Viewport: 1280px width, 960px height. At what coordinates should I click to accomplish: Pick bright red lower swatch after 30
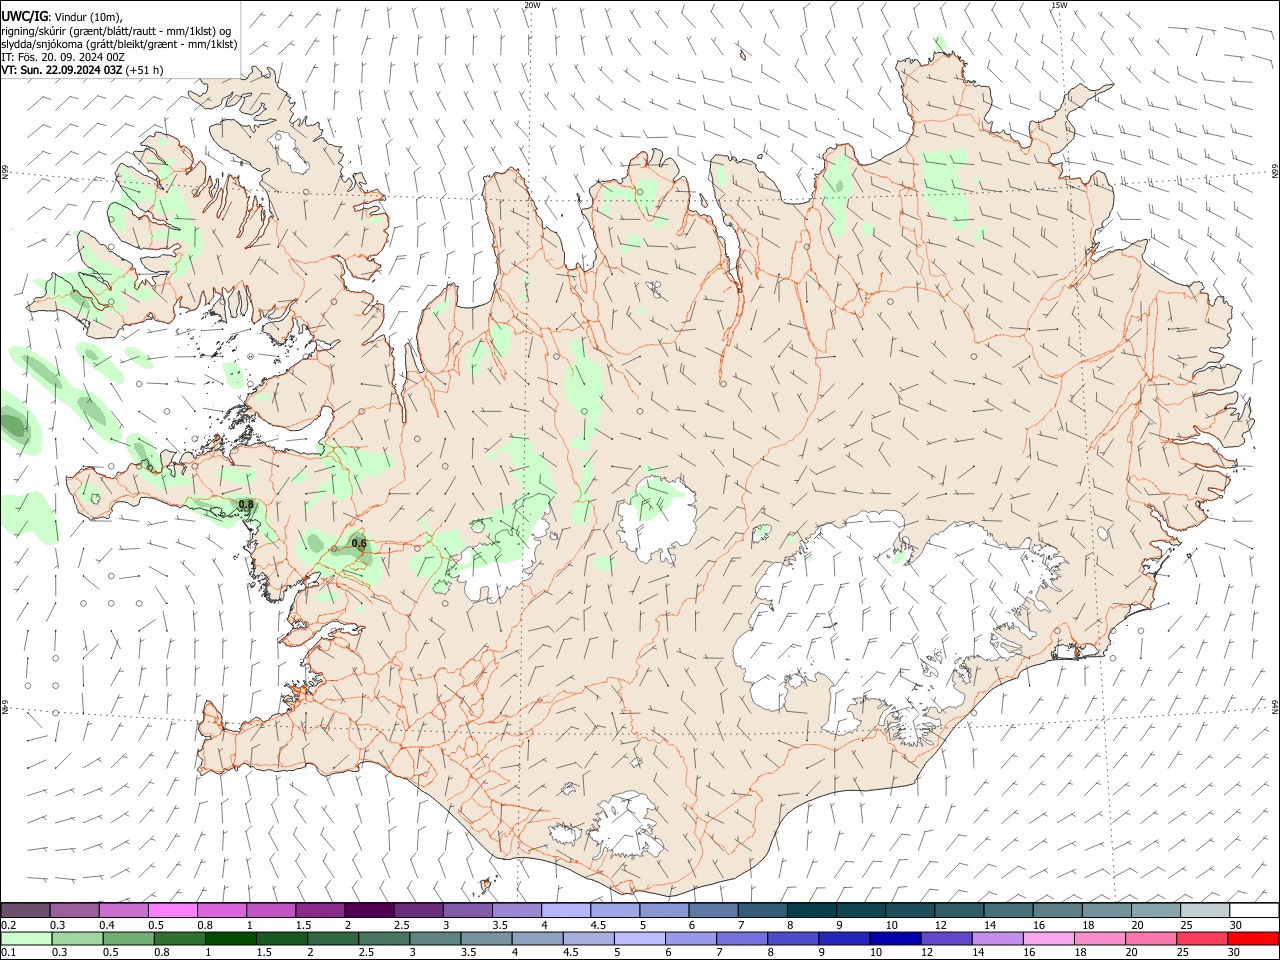[x=1252, y=938]
